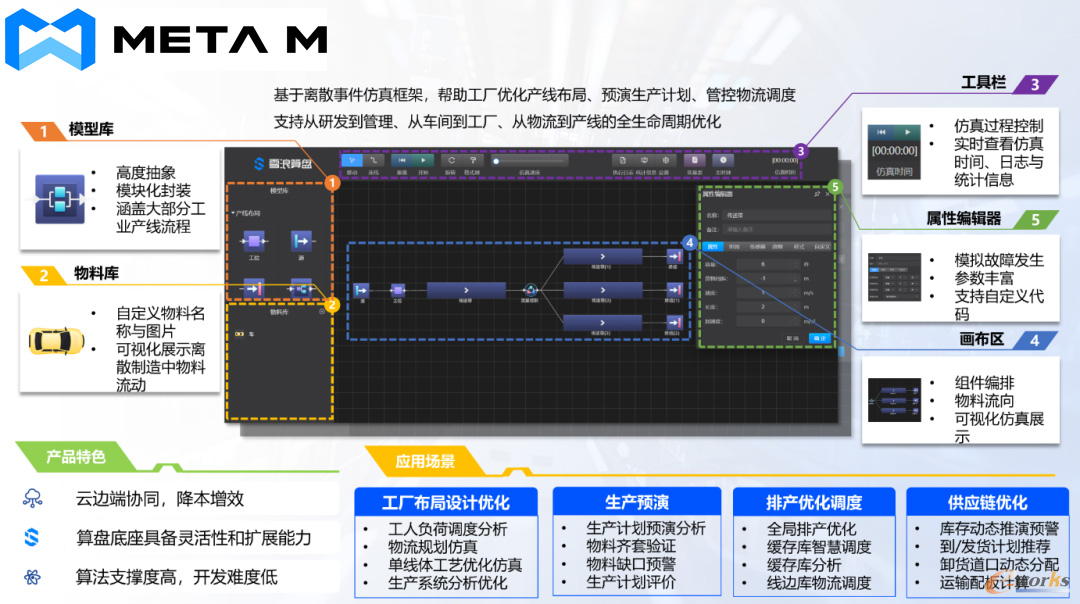This screenshot has height=604, width=1080.
Task: Select the 连线 connector tool
Action: tap(373, 160)
